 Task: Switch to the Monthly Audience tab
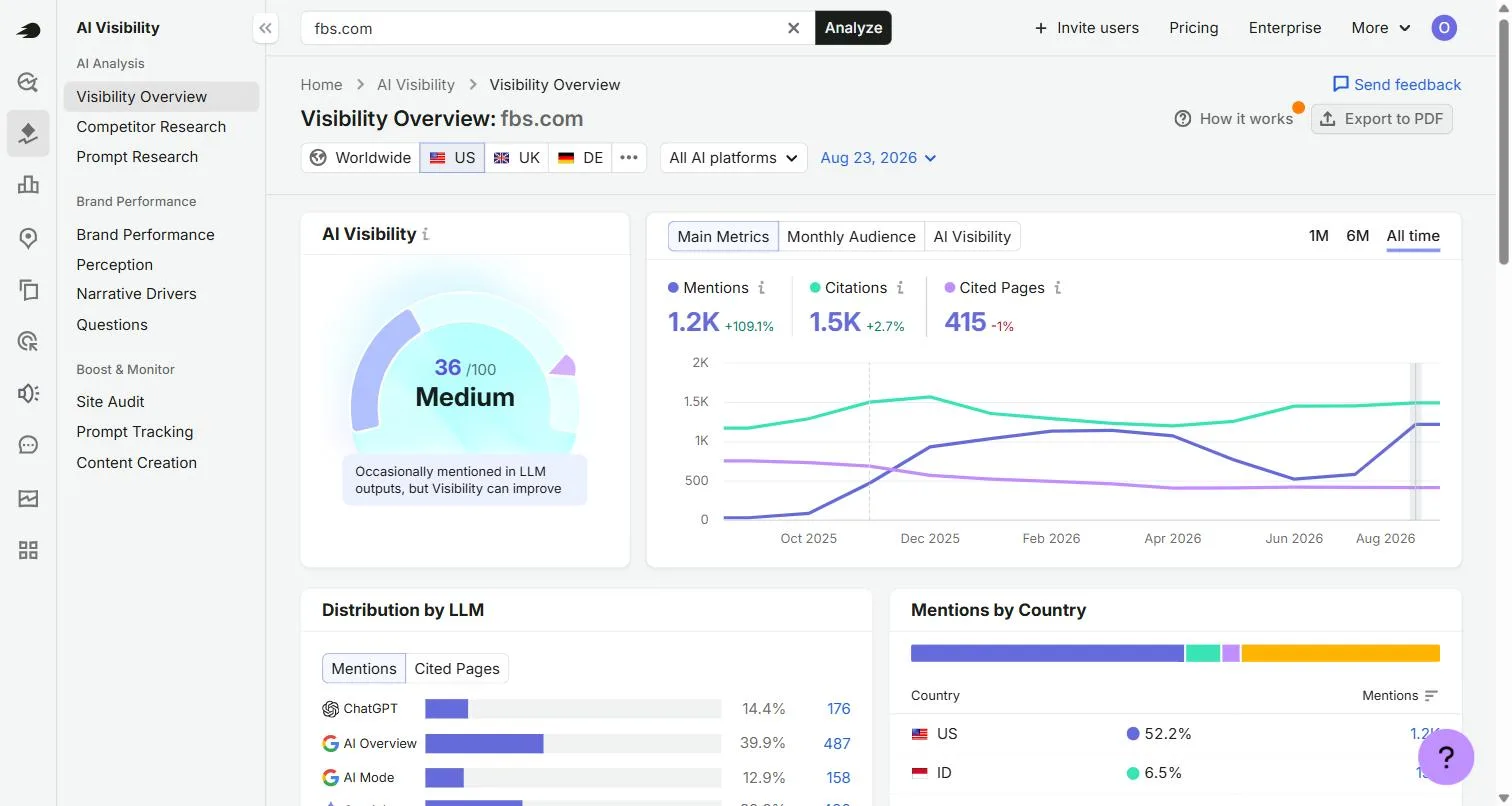pos(851,237)
